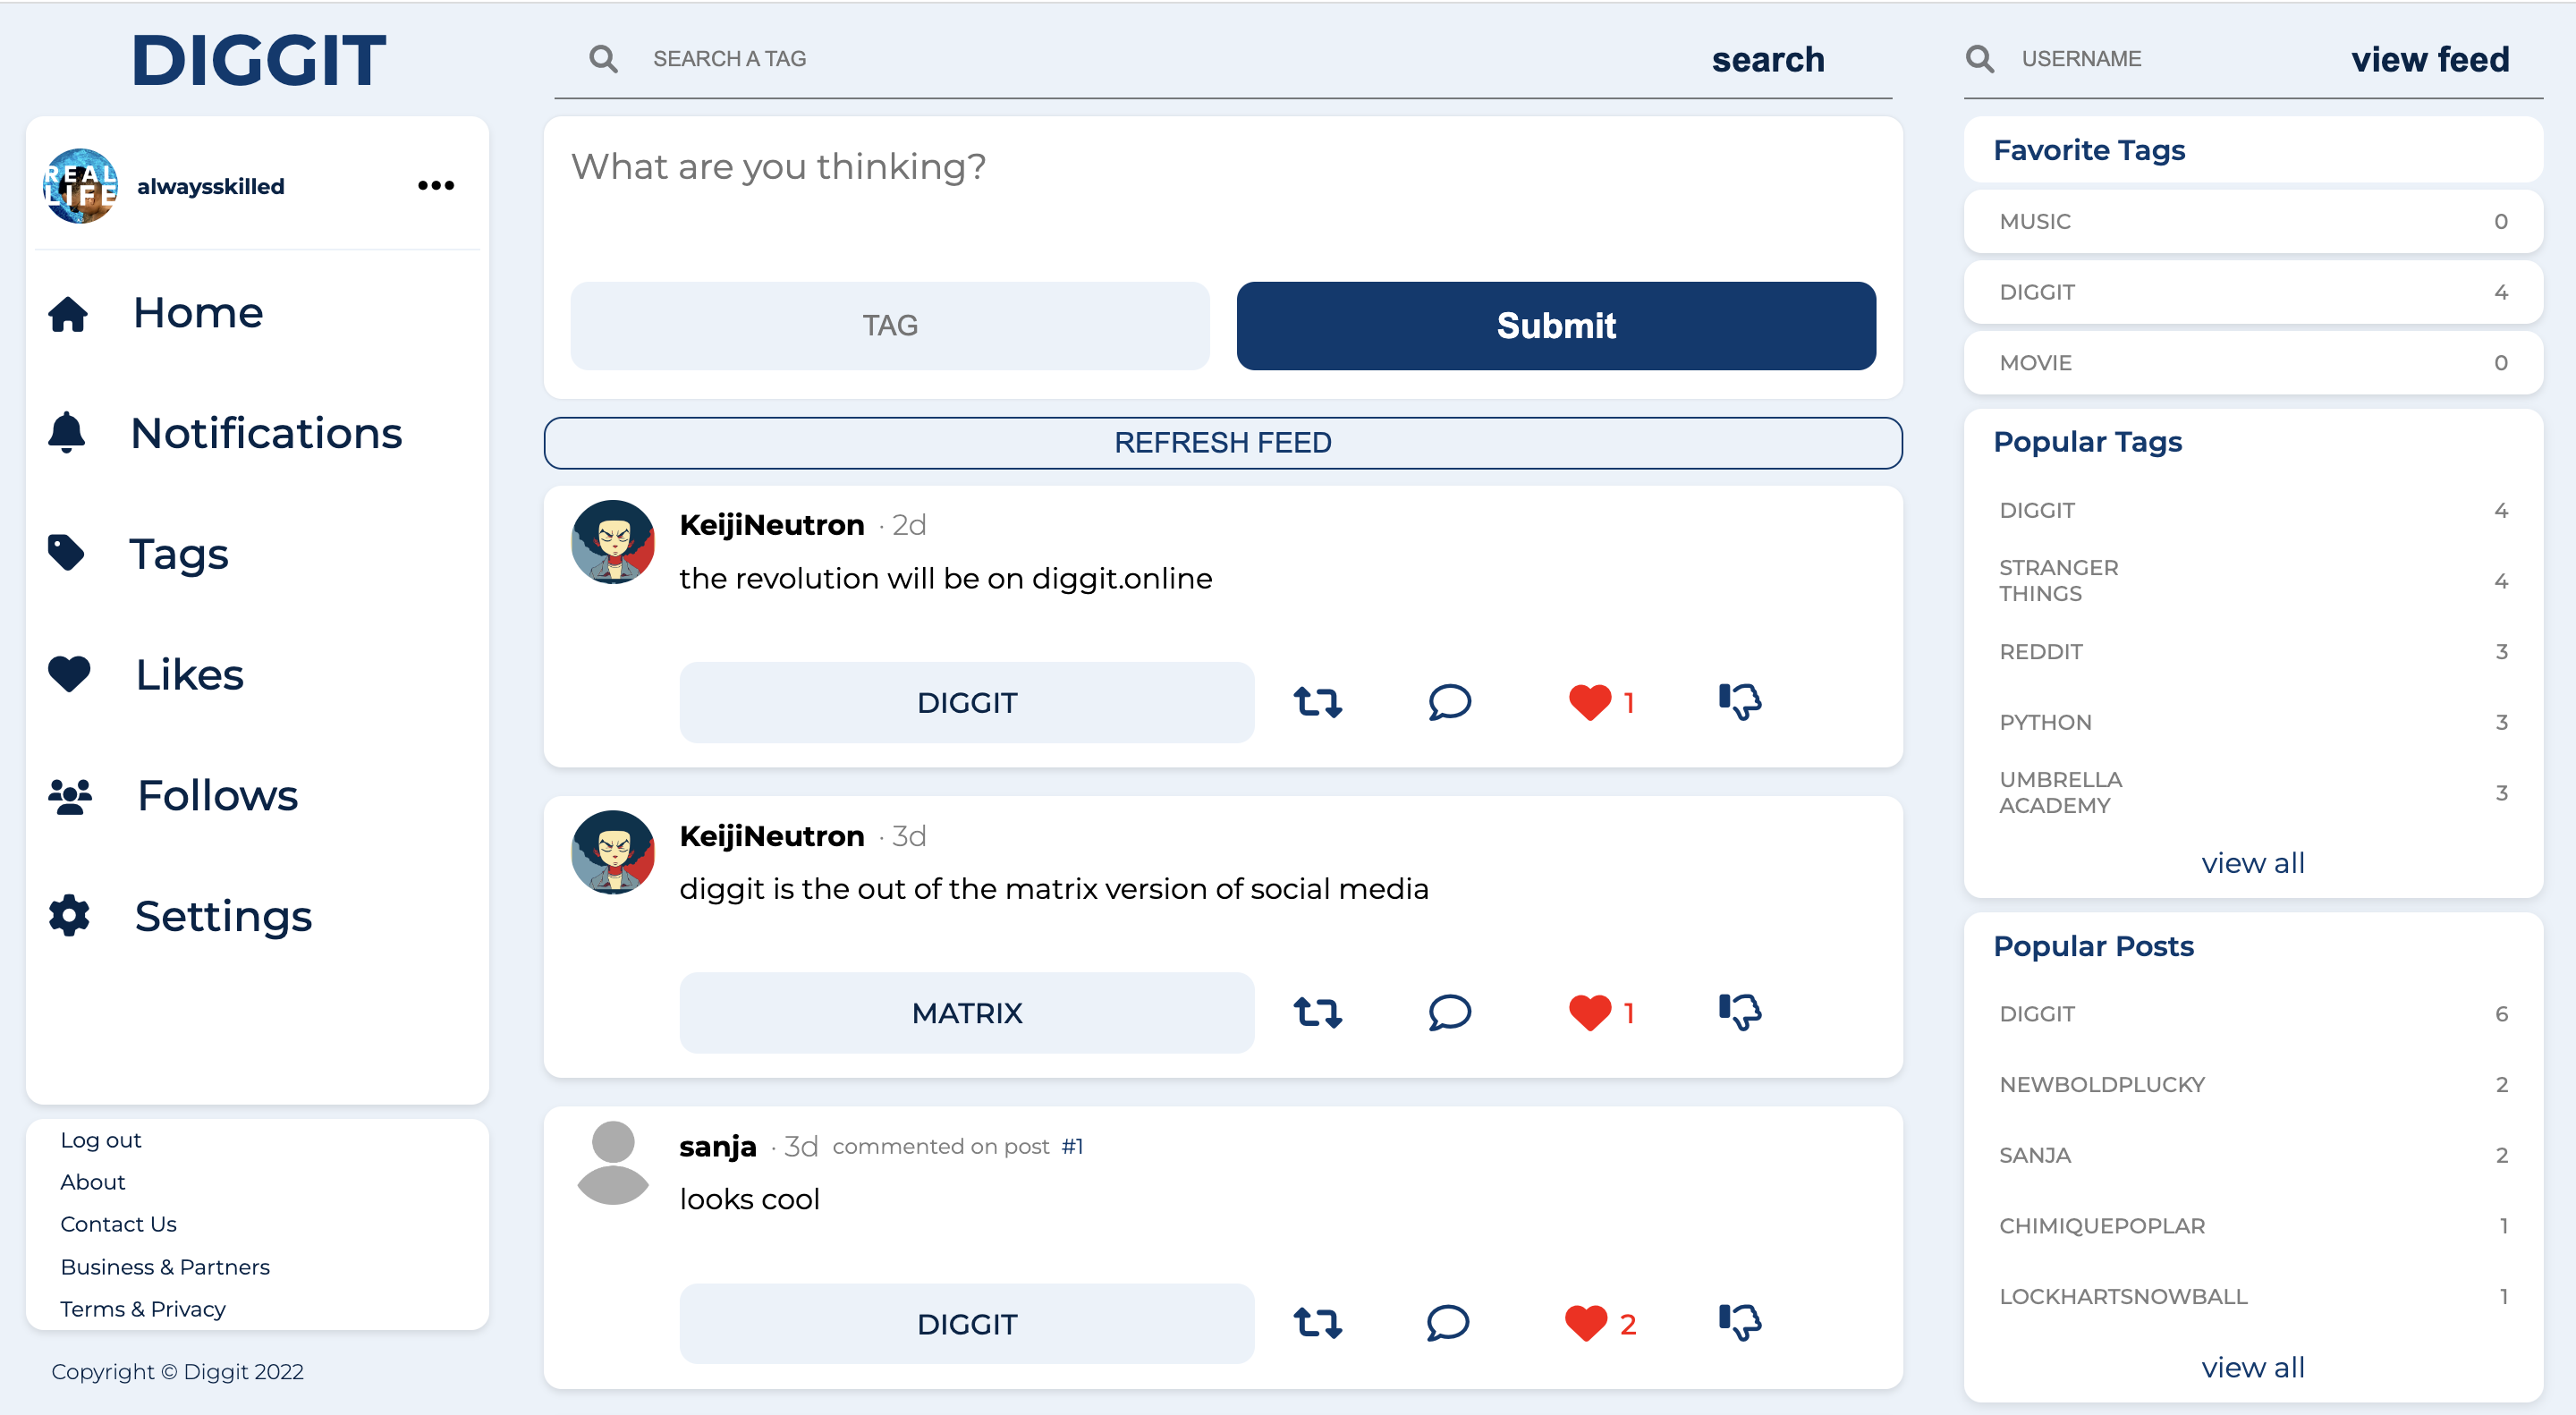This screenshot has width=2576, height=1415.
Task: Open Follows page from sidebar menu
Action: tap(217, 796)
